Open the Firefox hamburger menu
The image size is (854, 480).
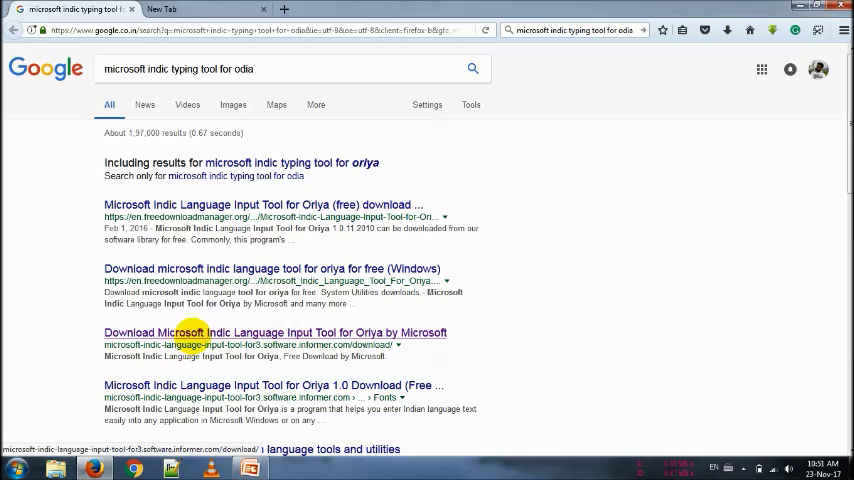tap(844, 31)
